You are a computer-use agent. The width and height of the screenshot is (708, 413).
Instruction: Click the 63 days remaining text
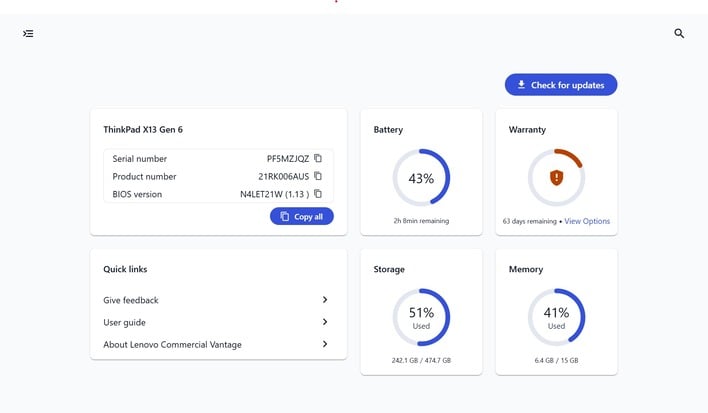(530, 221)
